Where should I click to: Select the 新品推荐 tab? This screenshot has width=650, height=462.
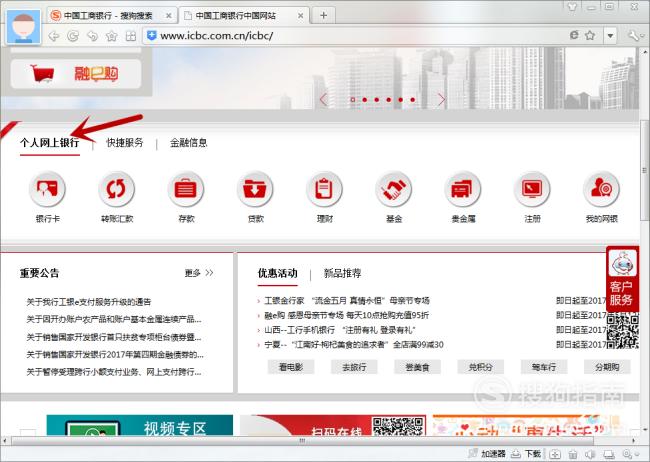click(x=342, y=273)
